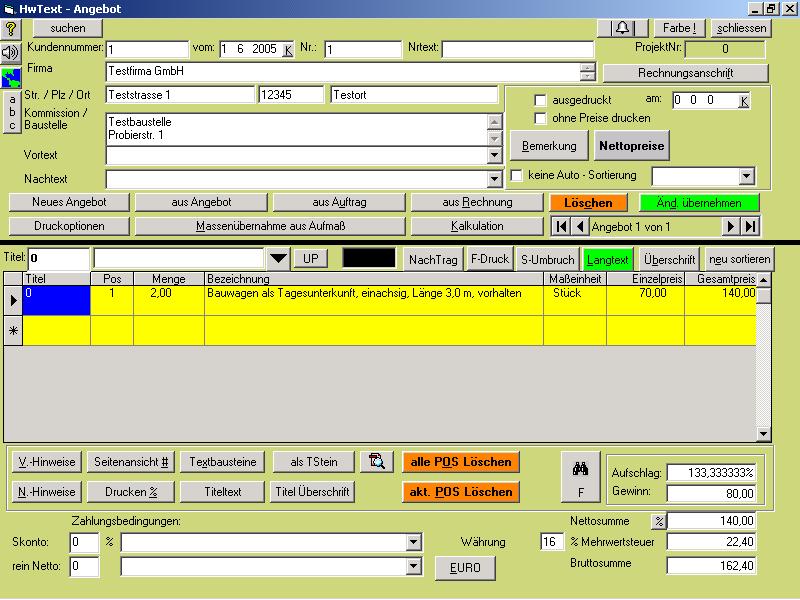Click the speaker sound icon

[x=11, y=53]
